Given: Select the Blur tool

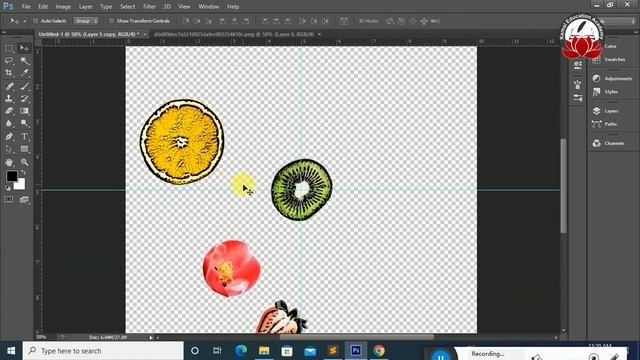Looking at the screenshot, I should coord(9,123).
